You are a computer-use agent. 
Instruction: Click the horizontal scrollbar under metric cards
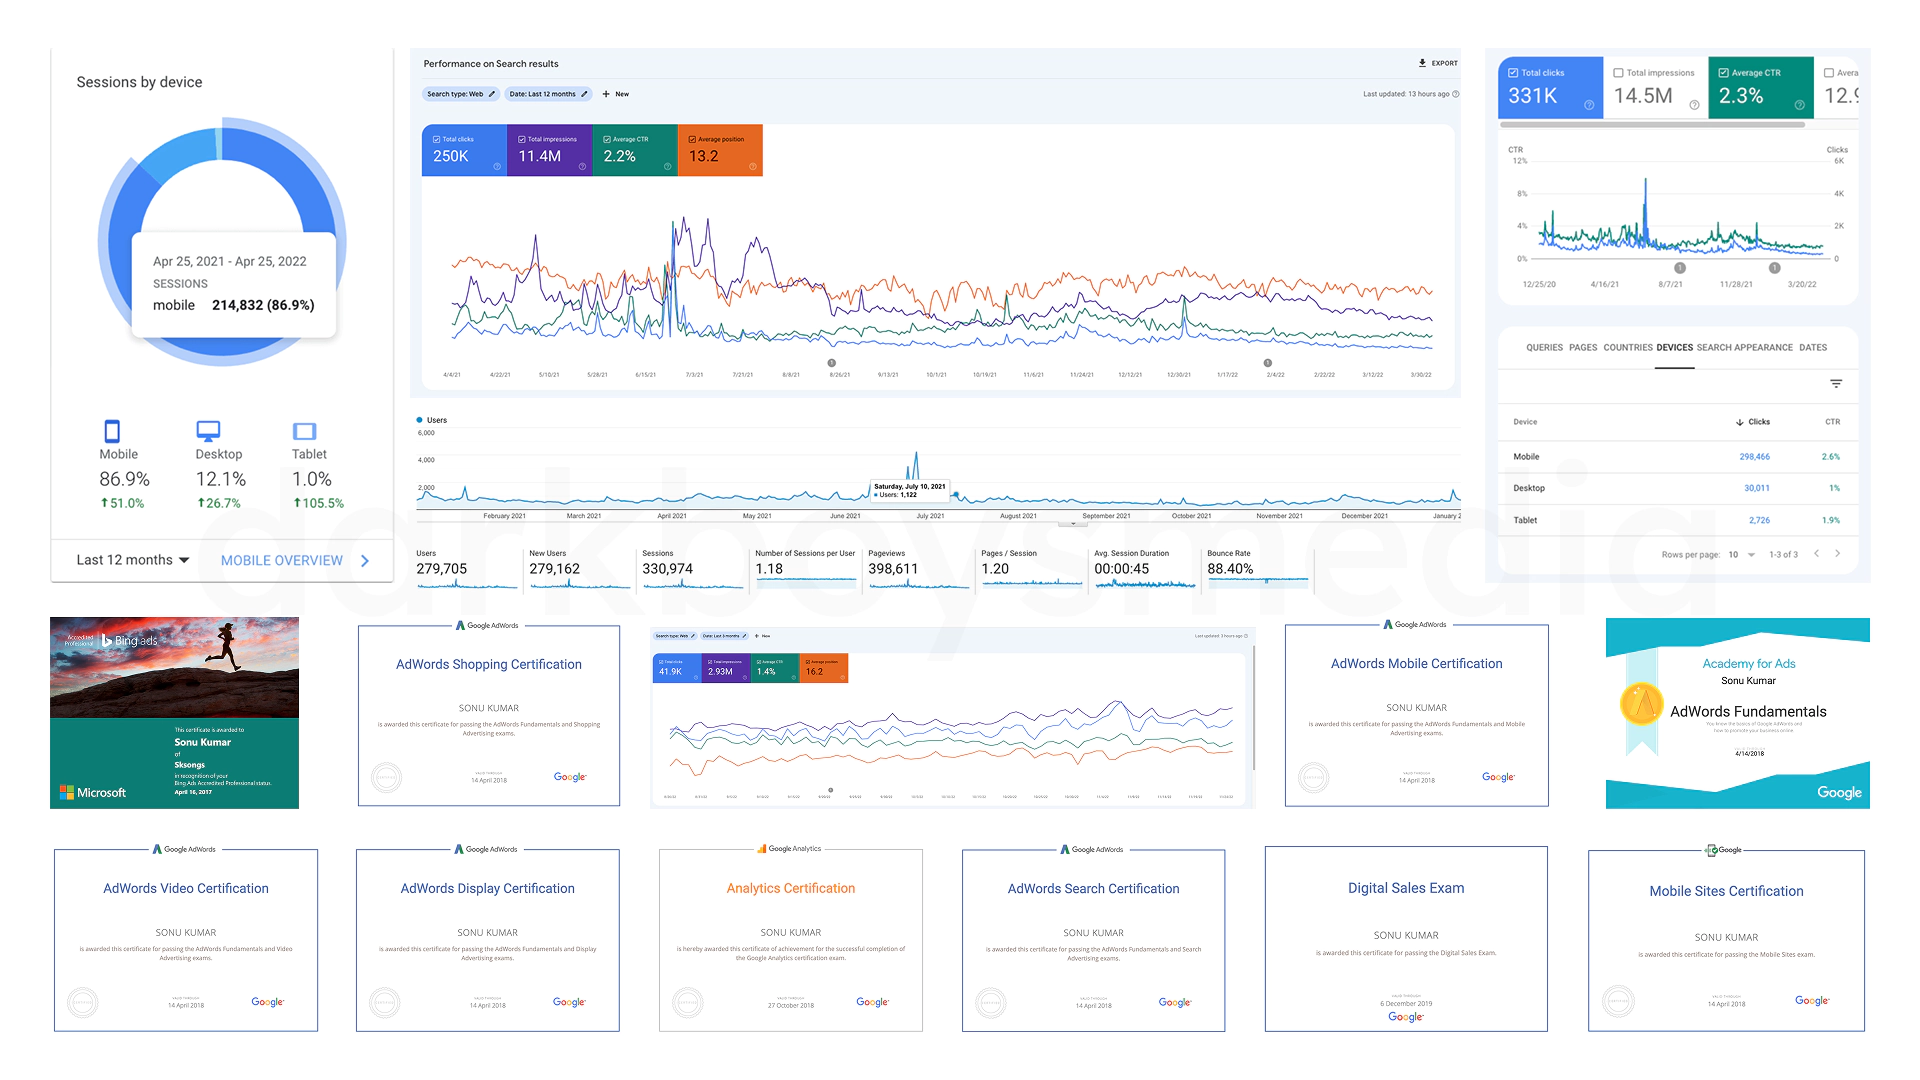pyautogui.click(x=1651, y=125)
